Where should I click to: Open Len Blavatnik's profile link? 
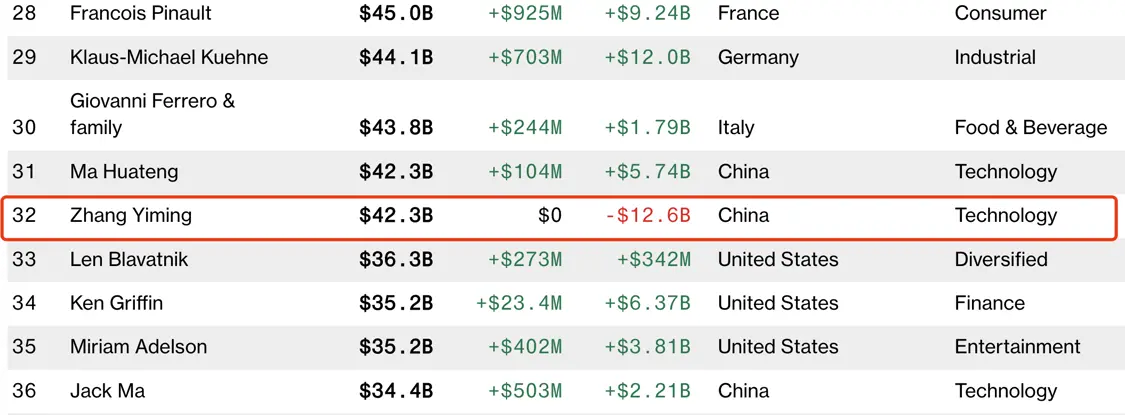(129, 259)
